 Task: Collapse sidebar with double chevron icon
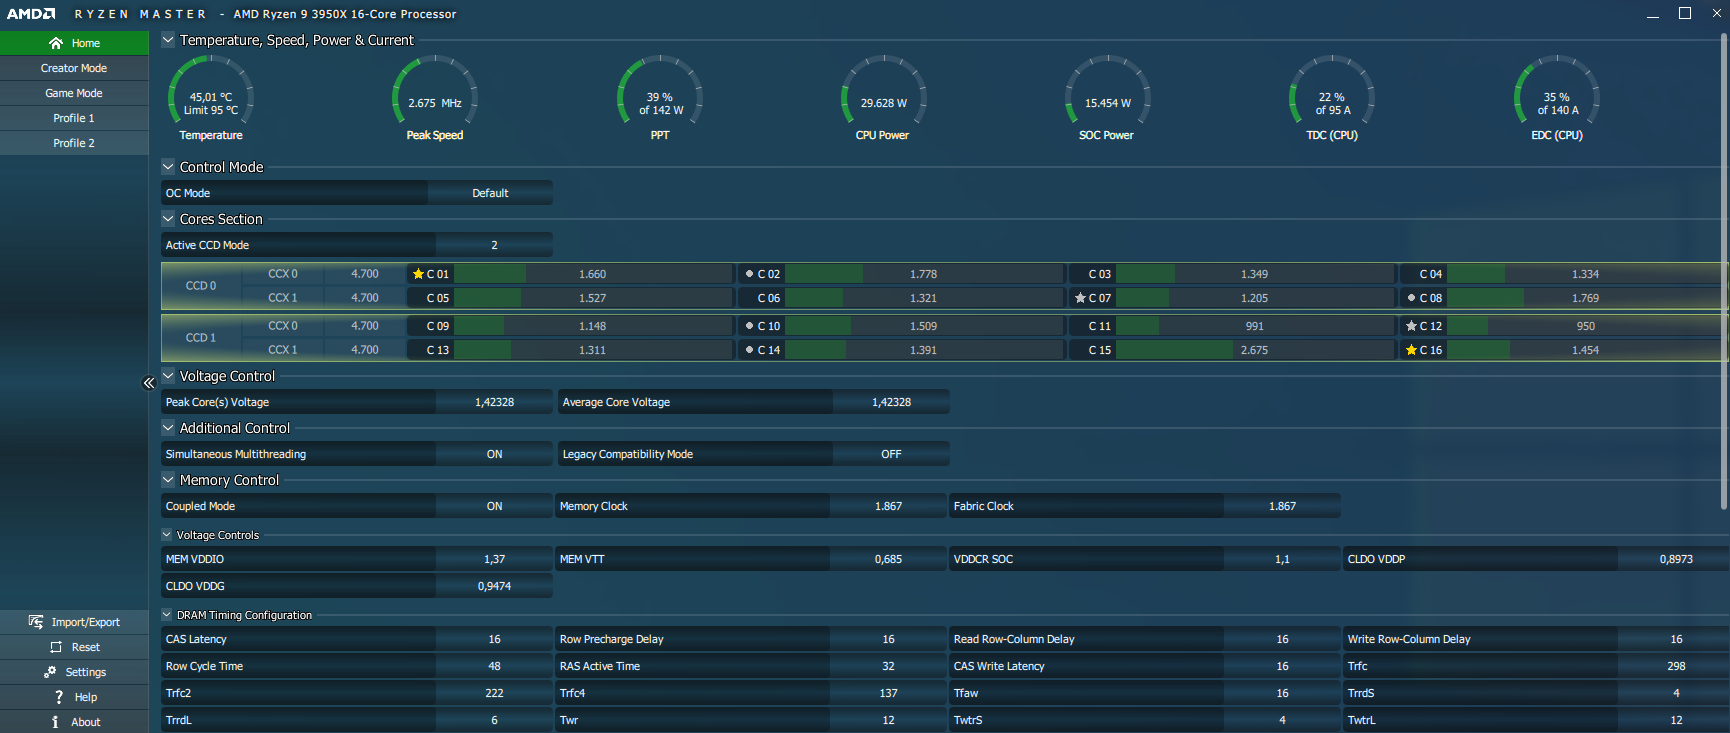pyautogui.click(x=149, y=383)
